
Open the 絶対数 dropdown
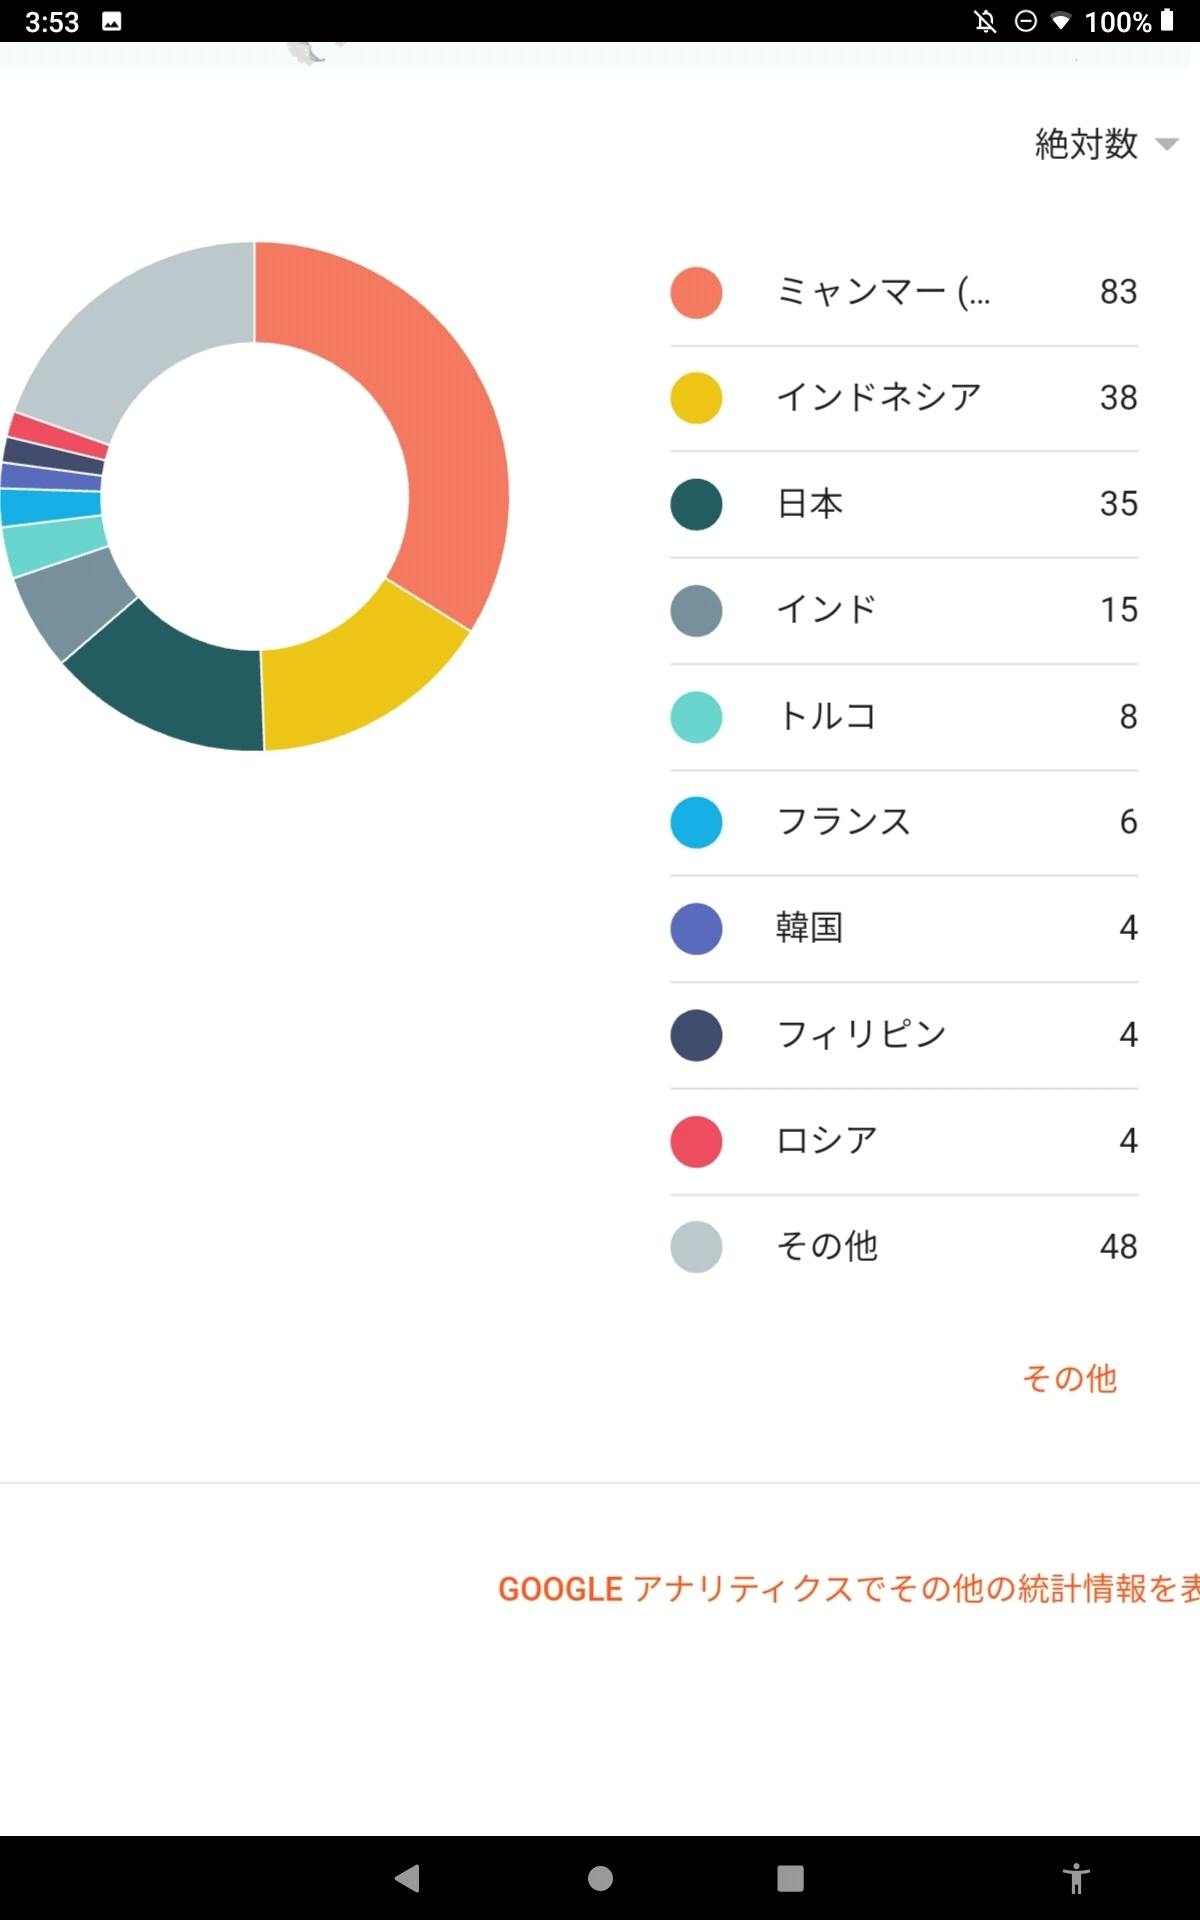pos(1087,144)
